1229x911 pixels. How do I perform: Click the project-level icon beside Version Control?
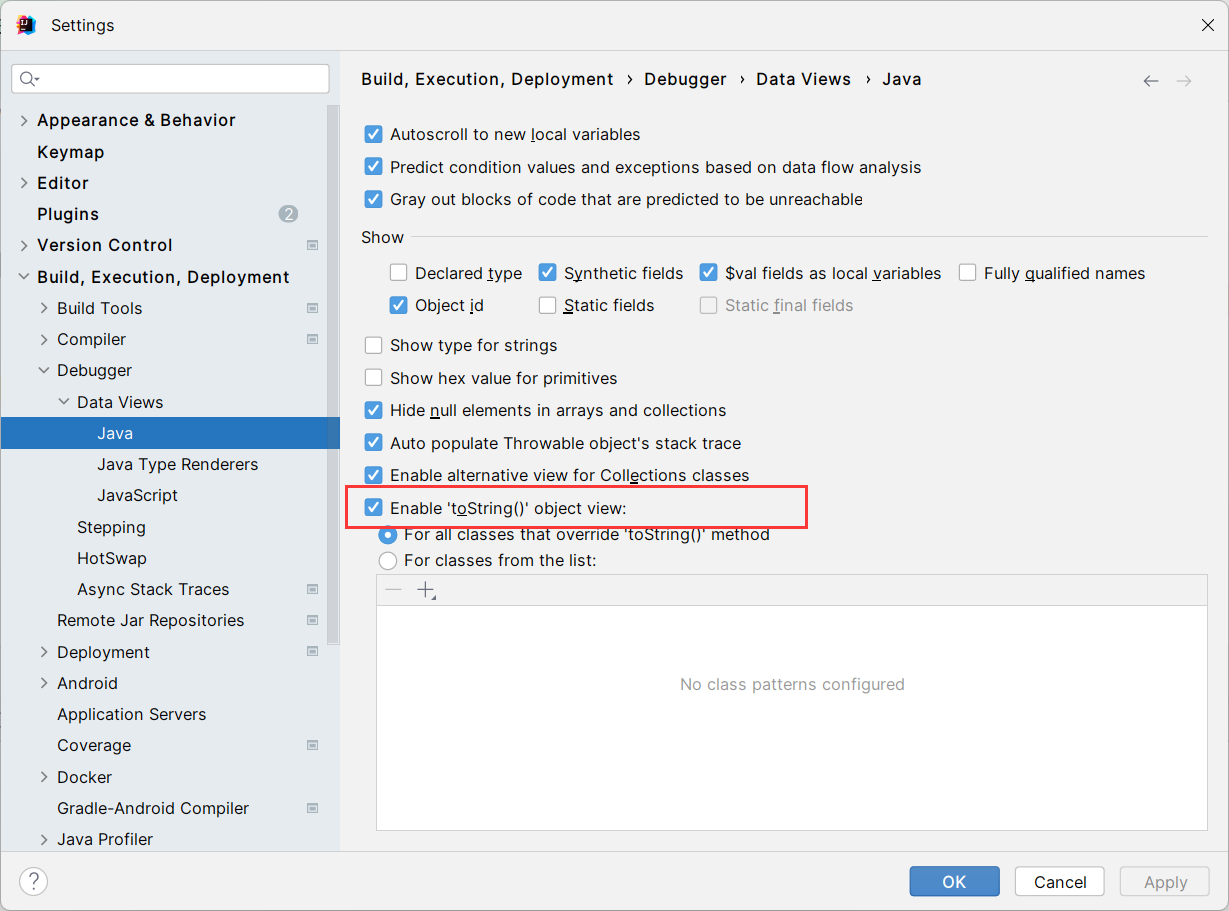pos(312,245)
